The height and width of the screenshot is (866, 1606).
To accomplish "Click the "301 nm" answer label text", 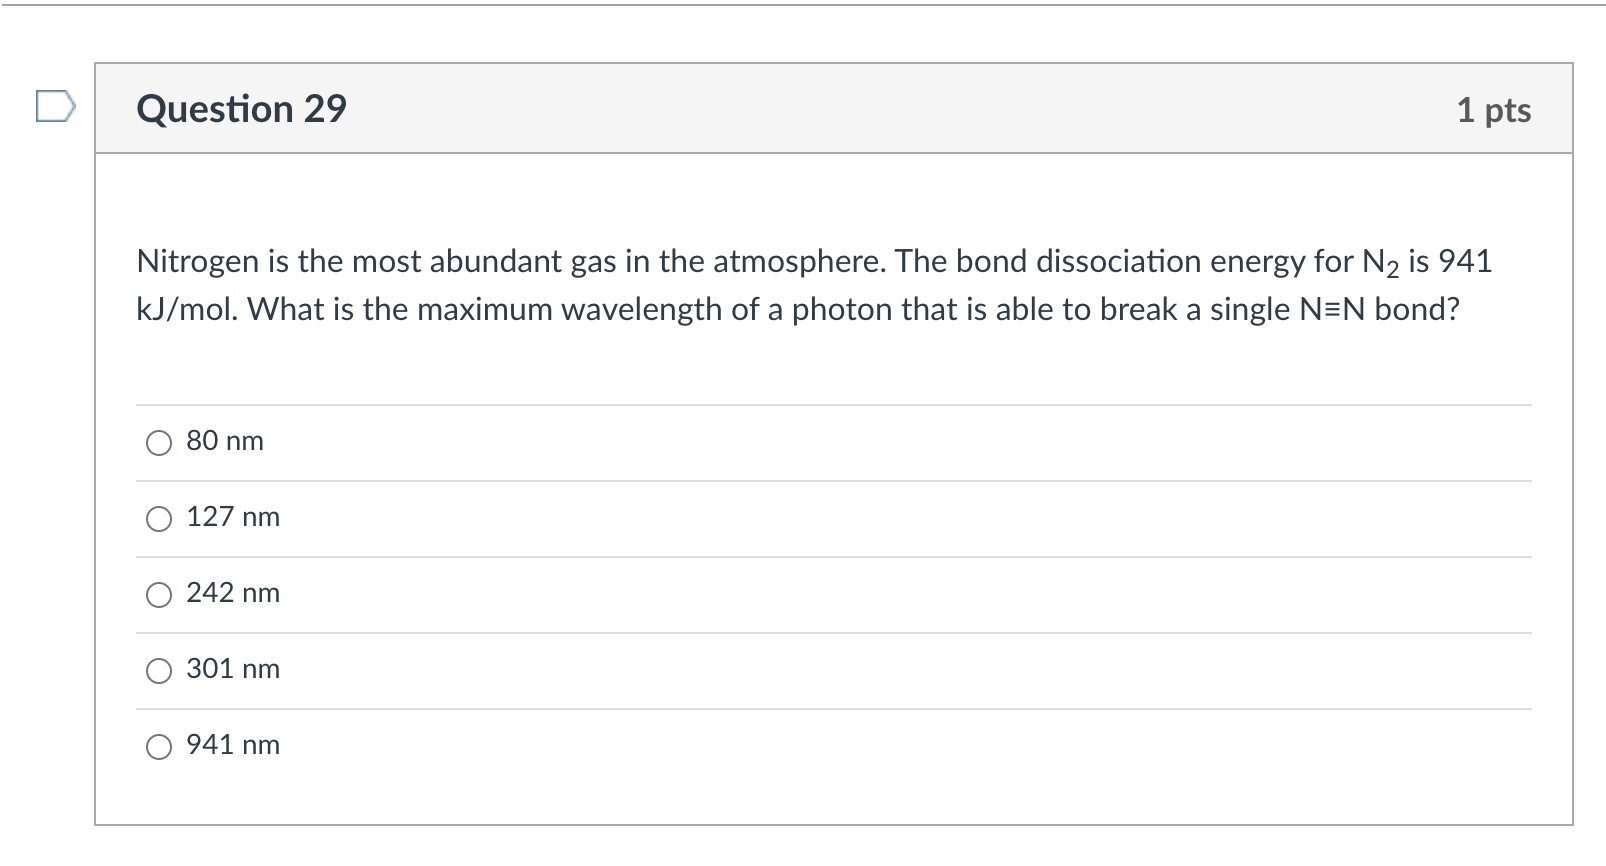I will [x=233, y=669].
